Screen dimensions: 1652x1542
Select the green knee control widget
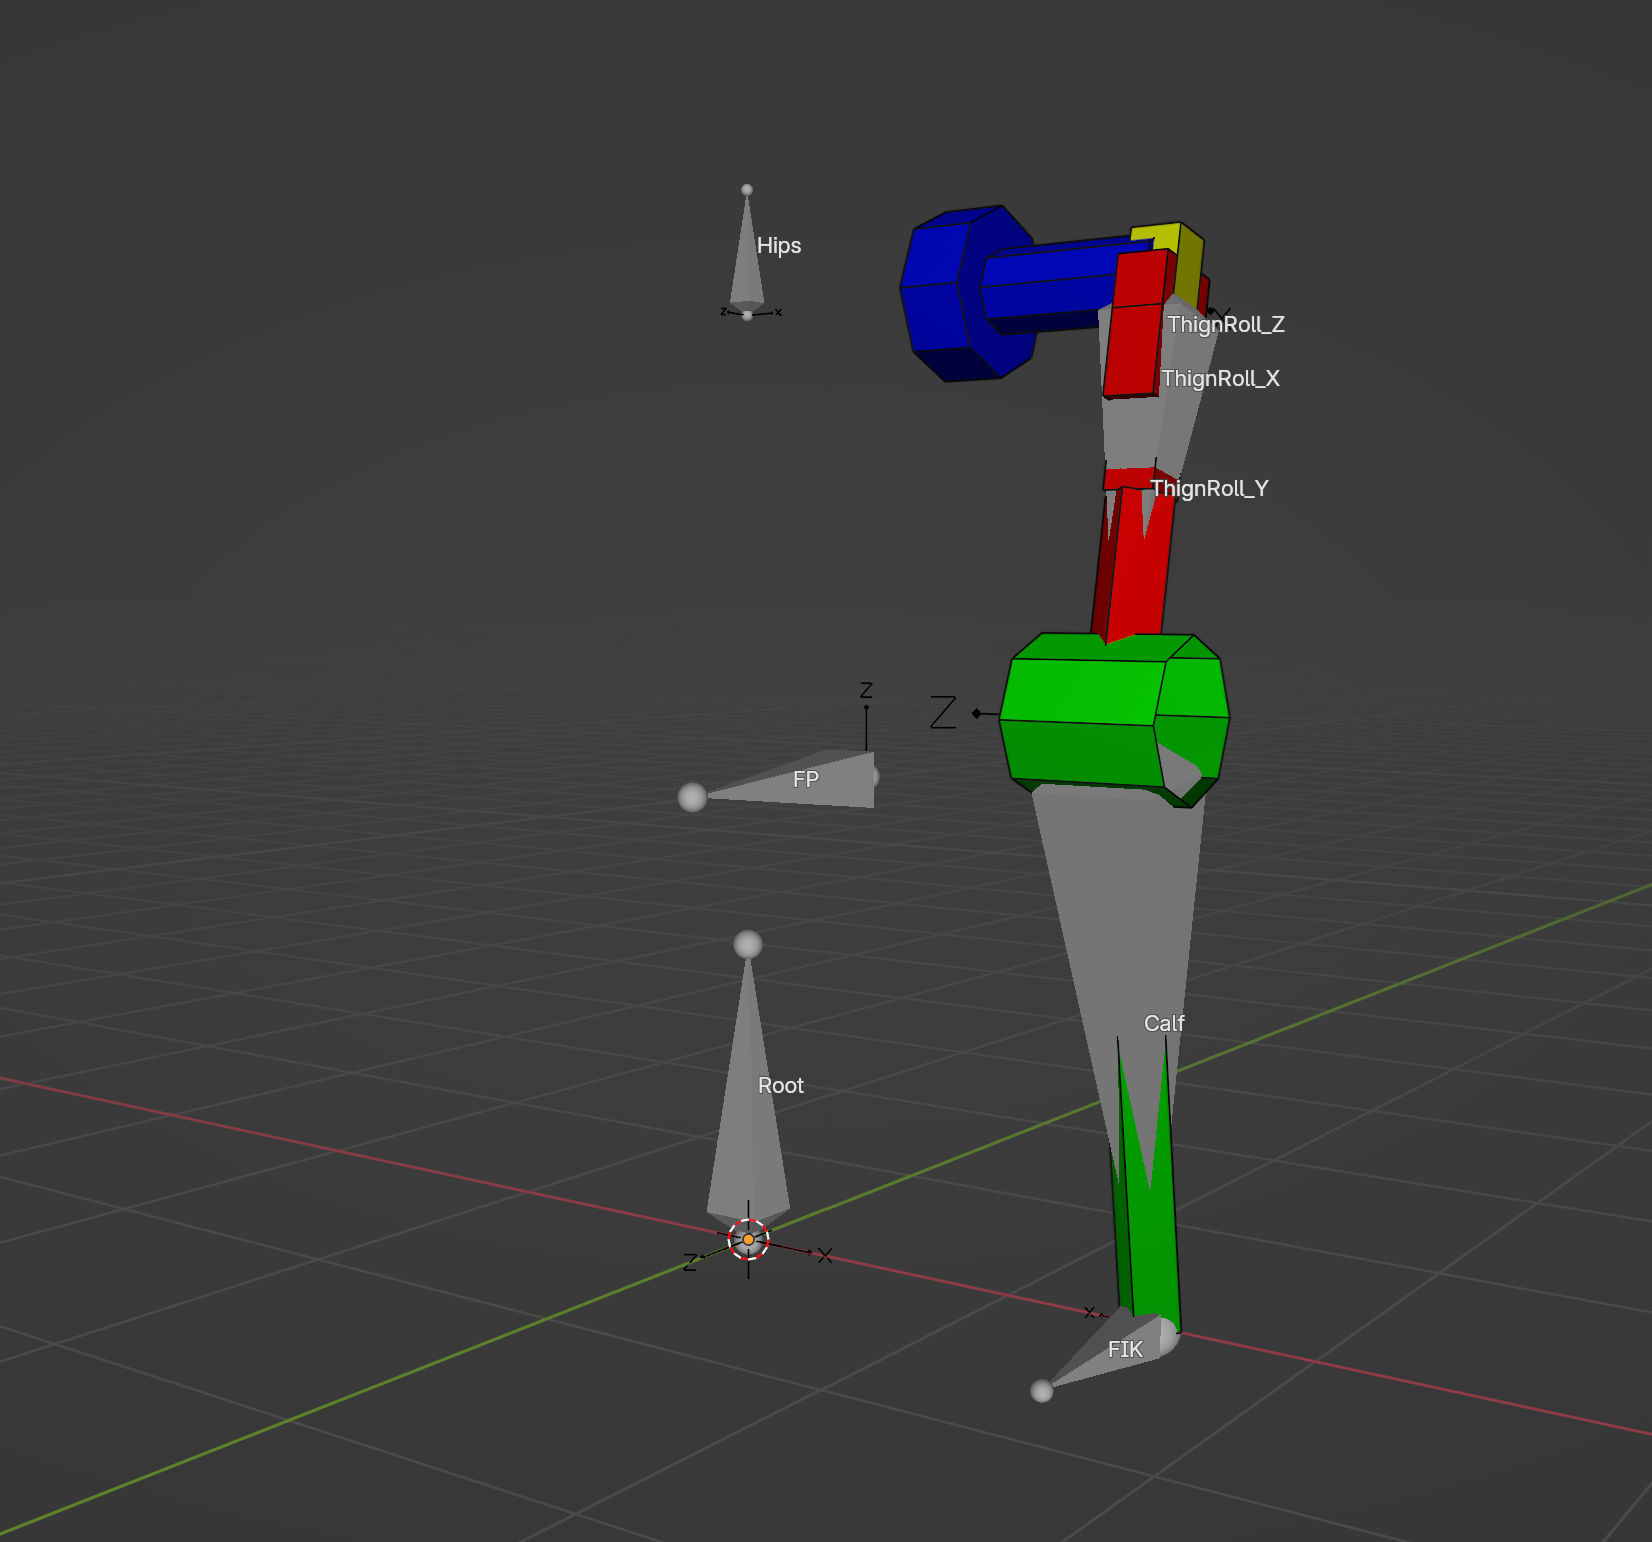click(x=1110, y=710)
